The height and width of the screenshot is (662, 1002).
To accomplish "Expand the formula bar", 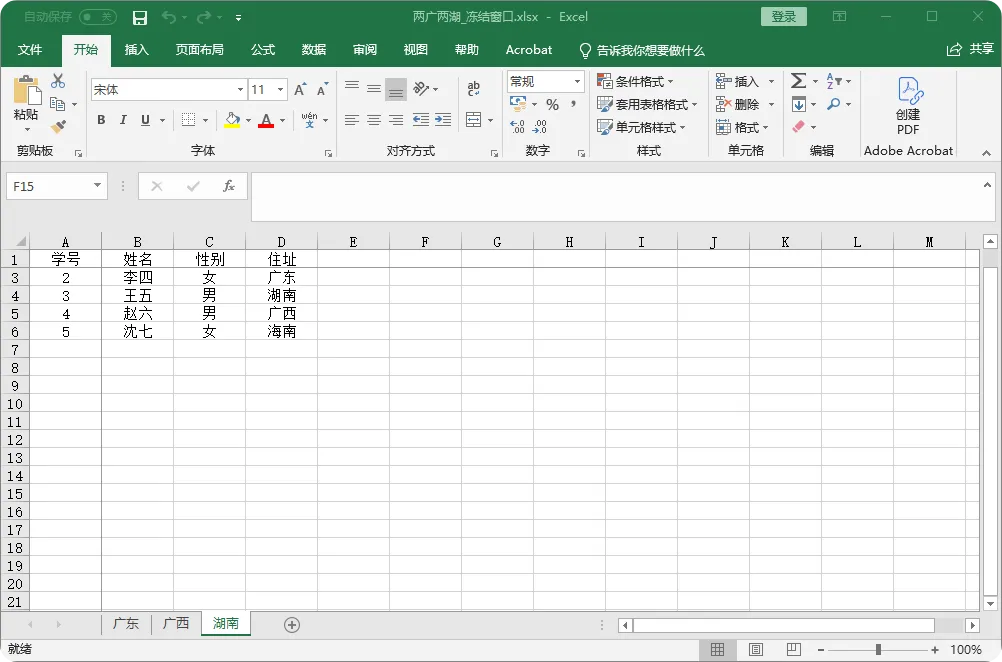I will (x=987, y=185).
